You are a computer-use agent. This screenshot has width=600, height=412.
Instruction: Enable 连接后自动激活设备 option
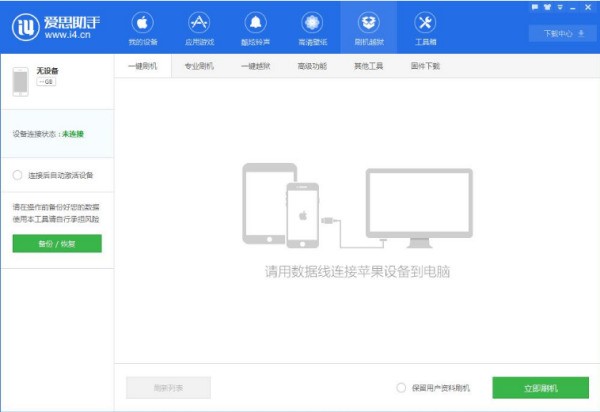(18, 175)
